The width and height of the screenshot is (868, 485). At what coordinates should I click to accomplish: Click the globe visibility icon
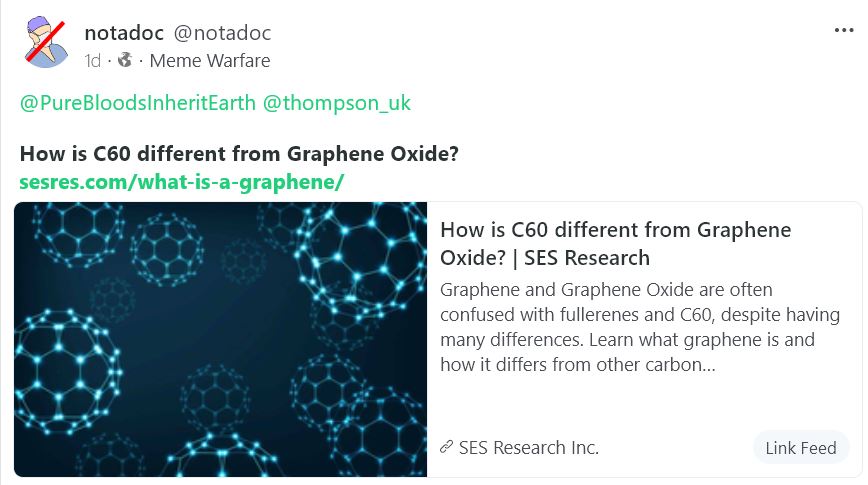[x=125, y=60]
